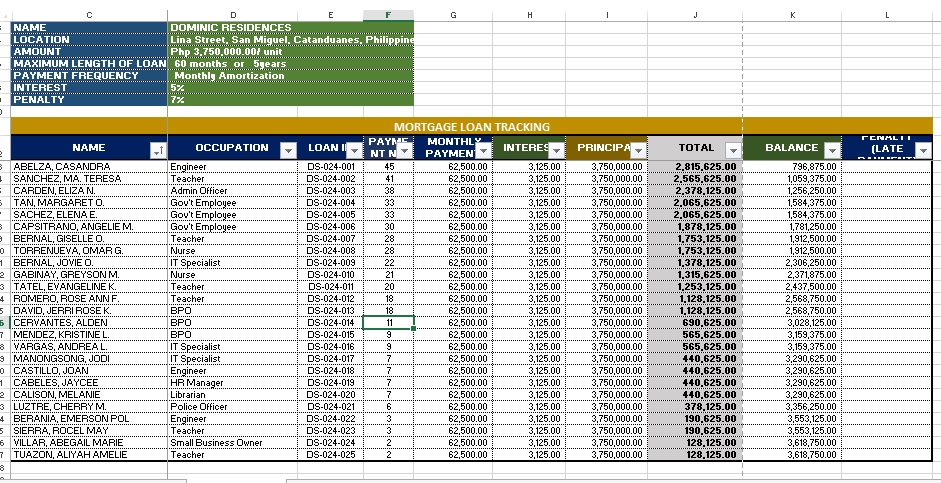Select the HR Manager occupation cell

[x=233, y=383]
